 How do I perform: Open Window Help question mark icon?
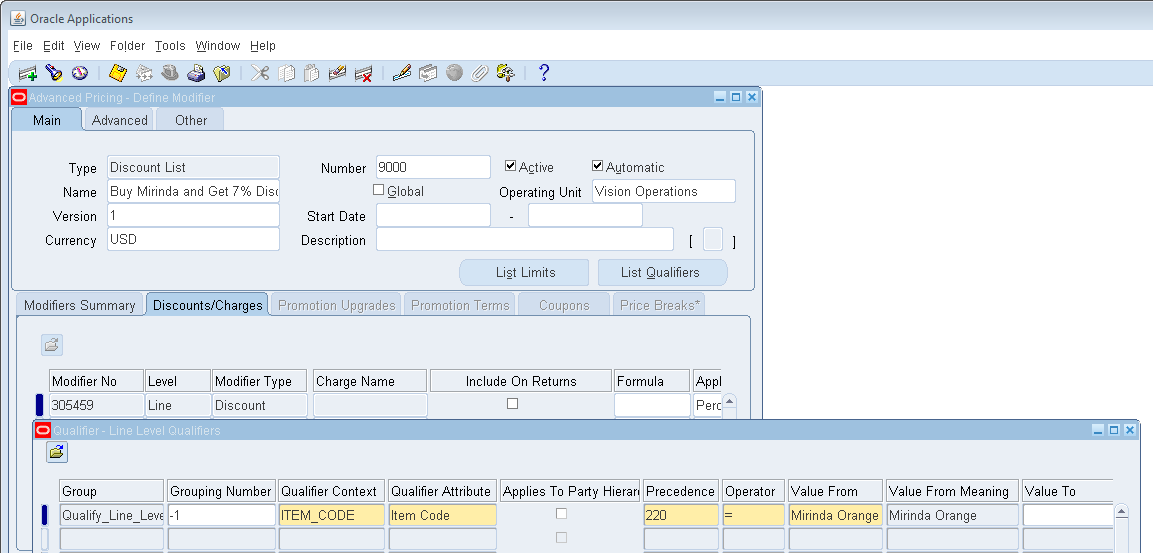(543, 73)
